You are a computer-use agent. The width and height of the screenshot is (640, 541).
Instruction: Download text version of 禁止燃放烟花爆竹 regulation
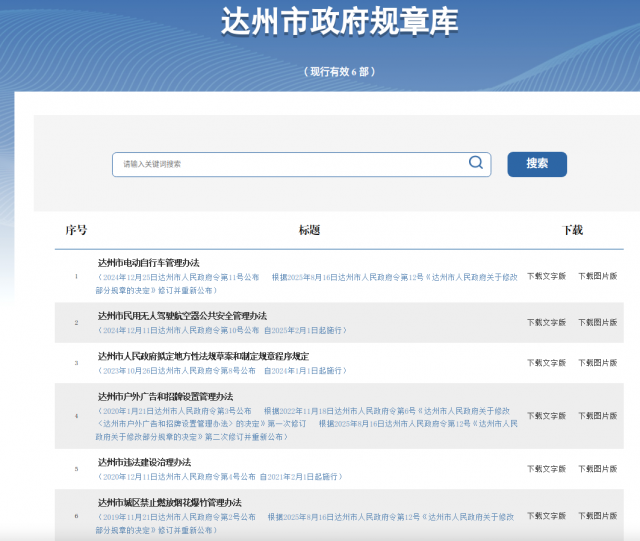tap(546, 516)
